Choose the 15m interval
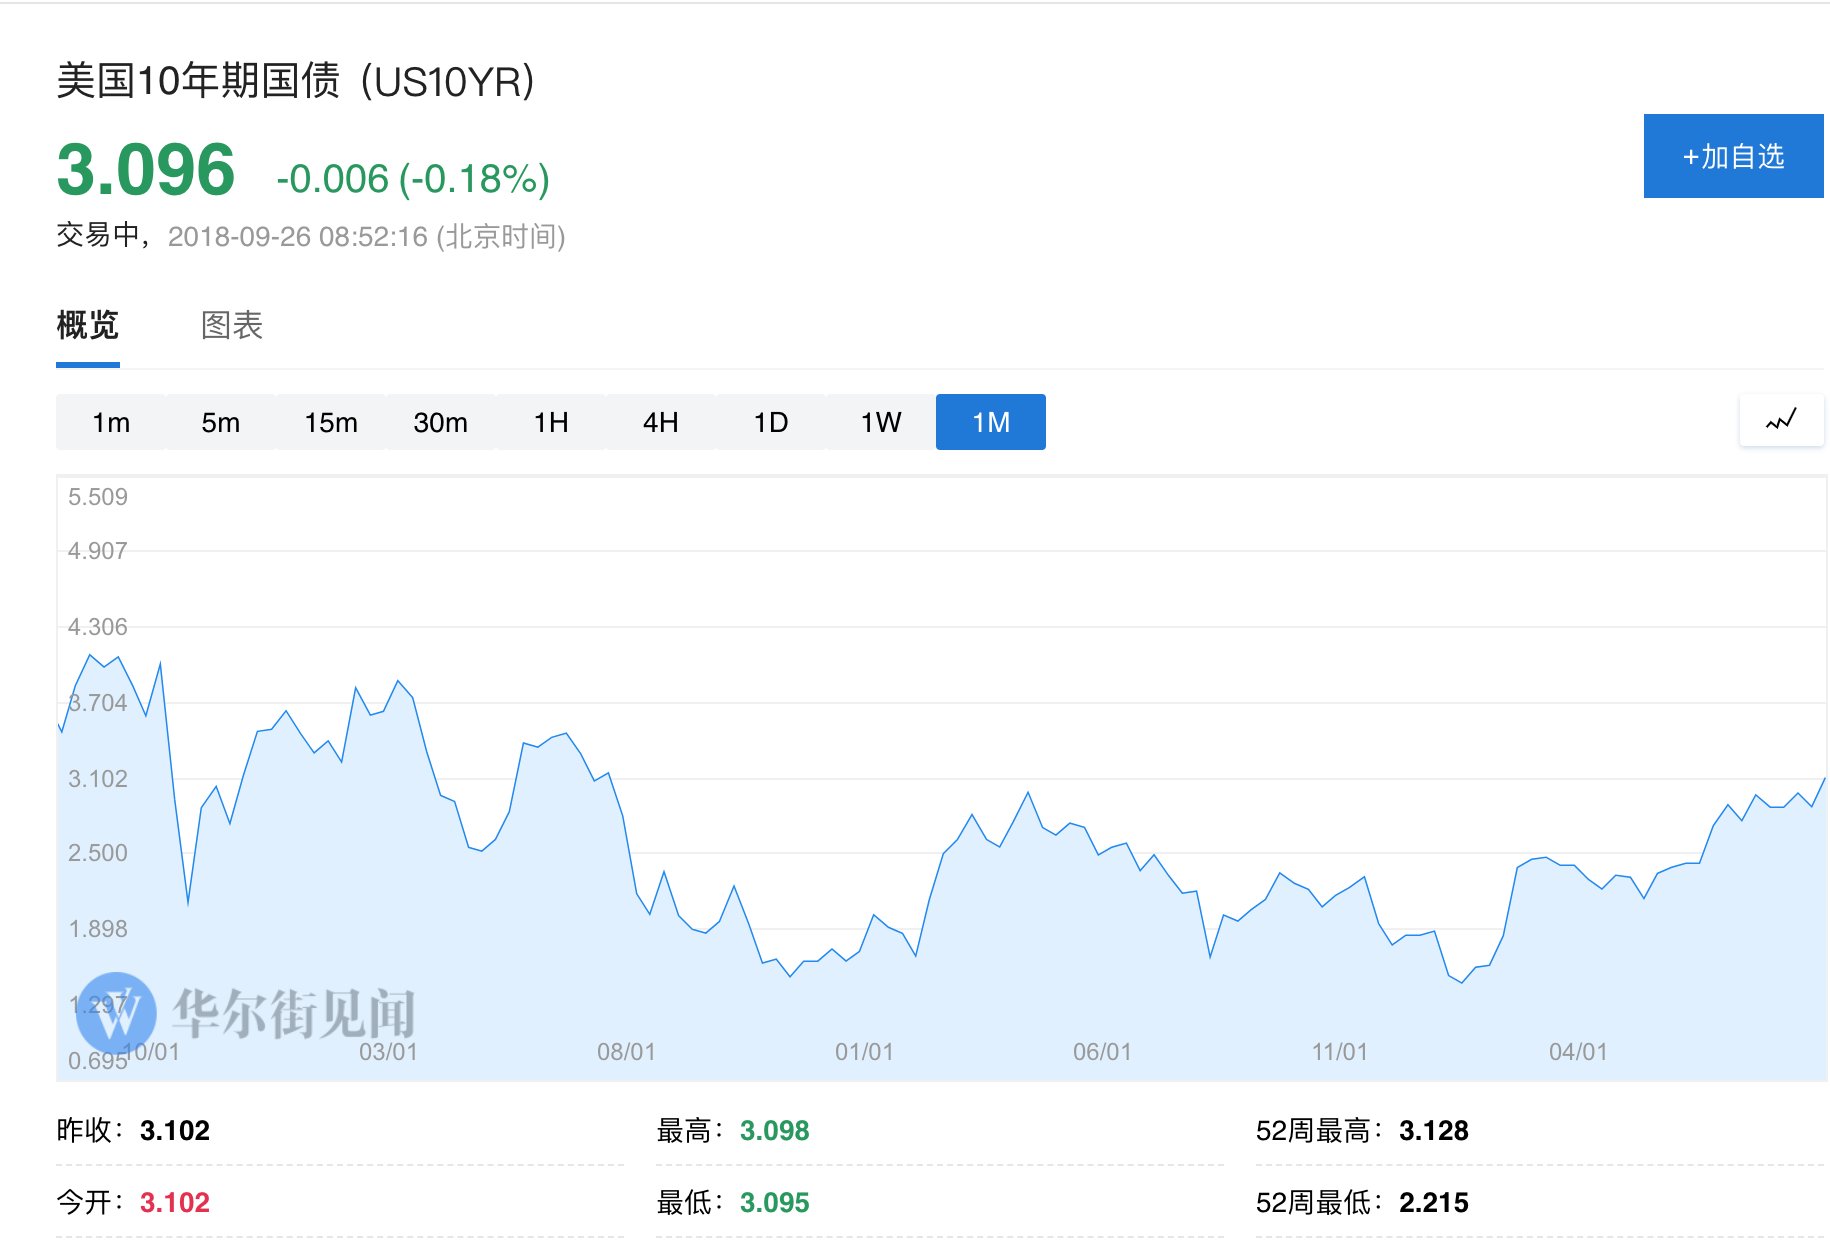 [331, 422]
